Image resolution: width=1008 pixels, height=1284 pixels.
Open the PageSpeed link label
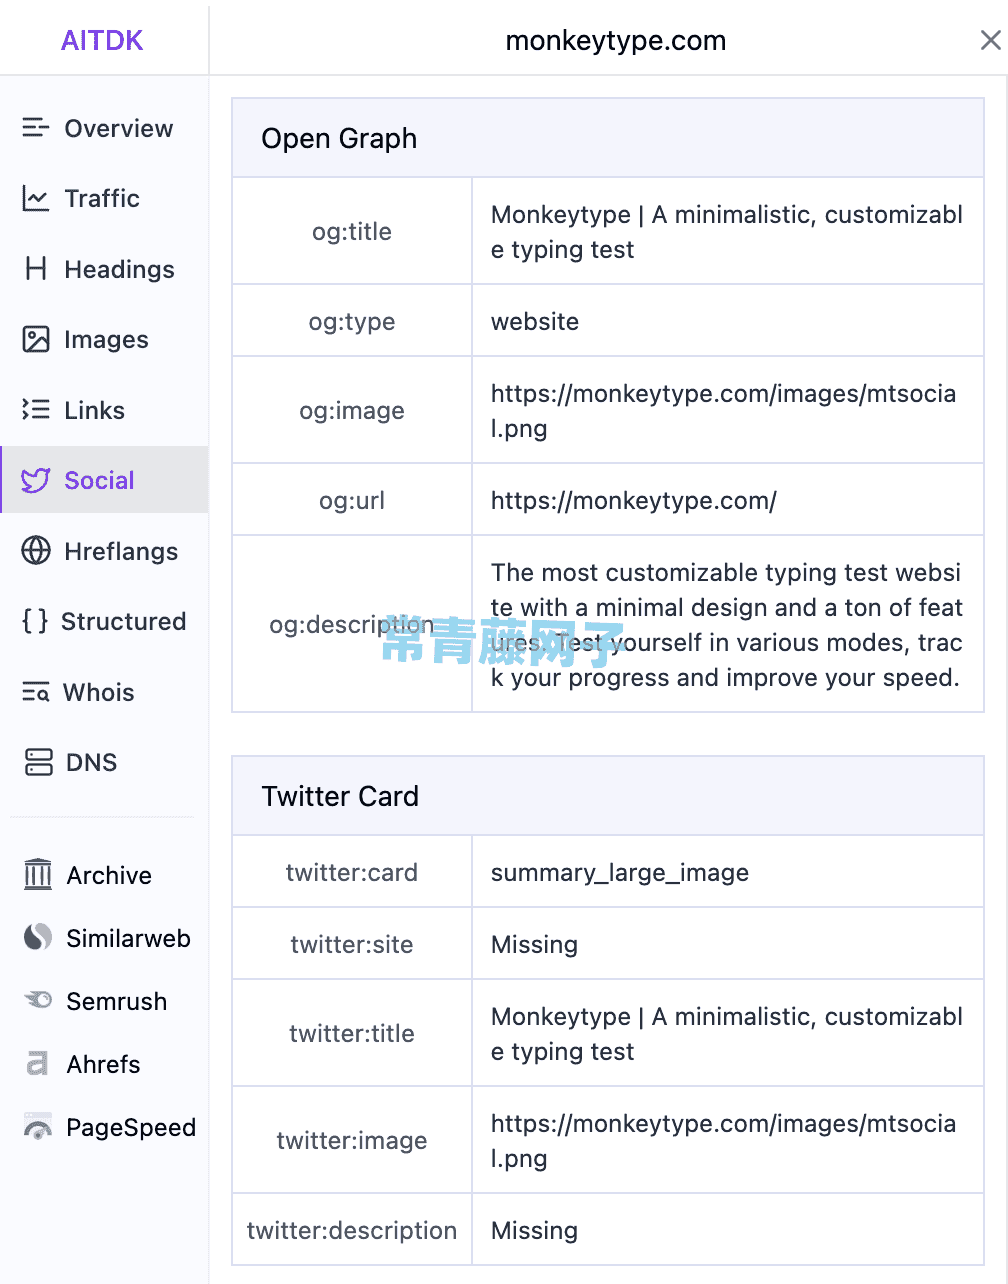[x=131, y=1127]
